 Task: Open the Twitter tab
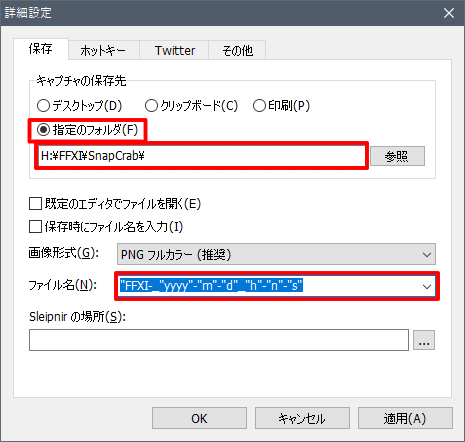(x=174, y=50)
